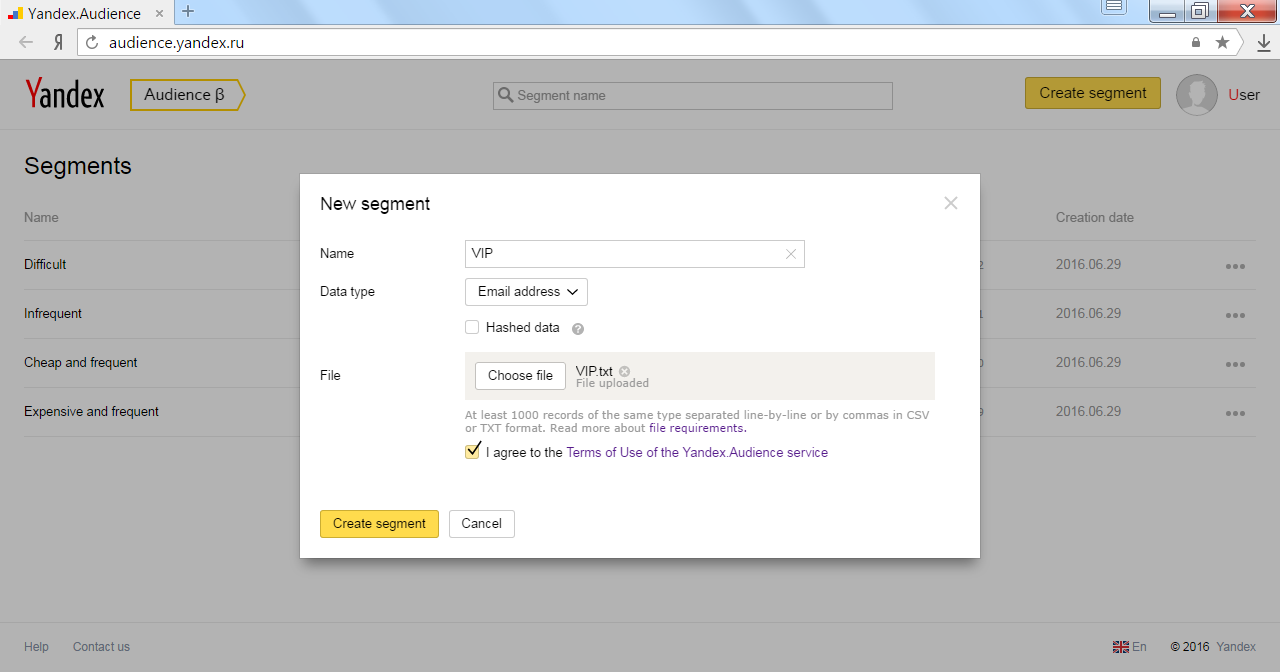The width and height of the screenshot is (1280, 672).
Task: Click the browser address bar URL
Action: click(176, 43)
